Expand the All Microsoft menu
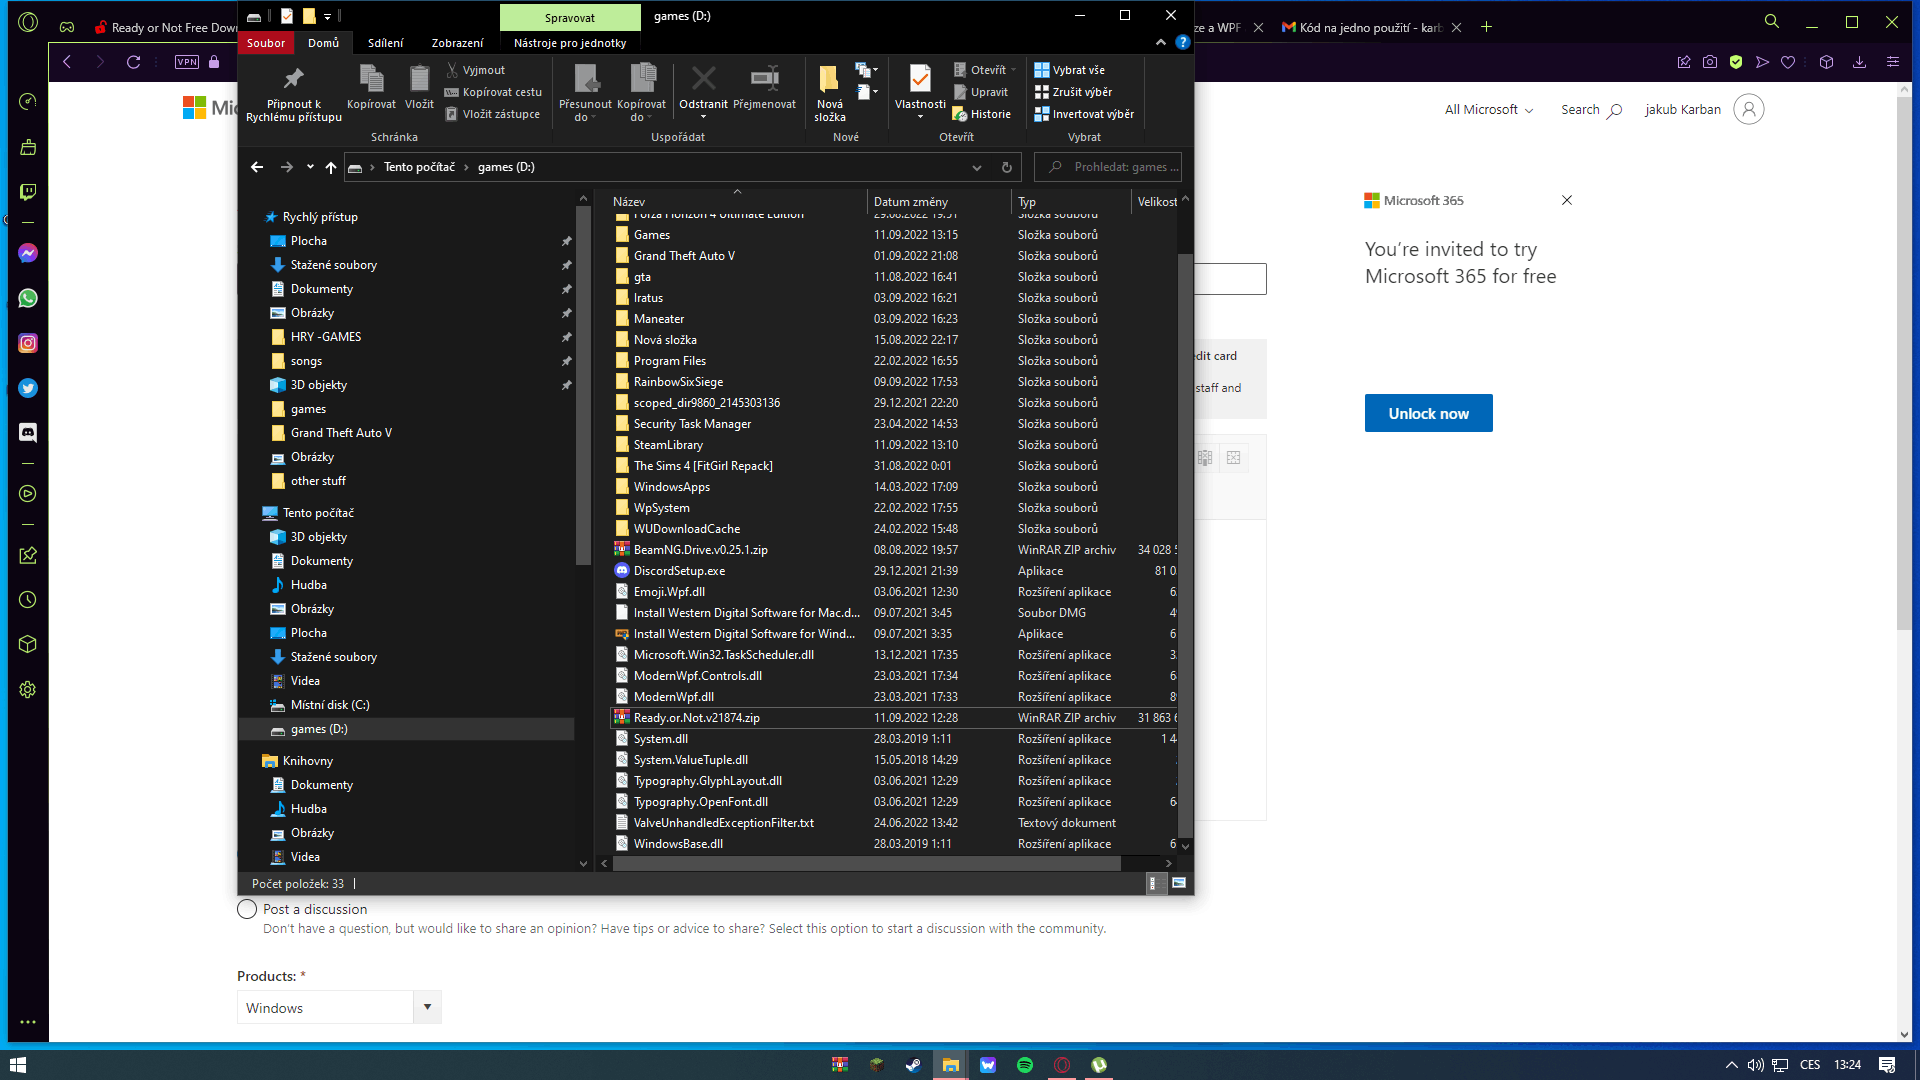Screen dimensions: 1920x1080 coord(1488,110)
